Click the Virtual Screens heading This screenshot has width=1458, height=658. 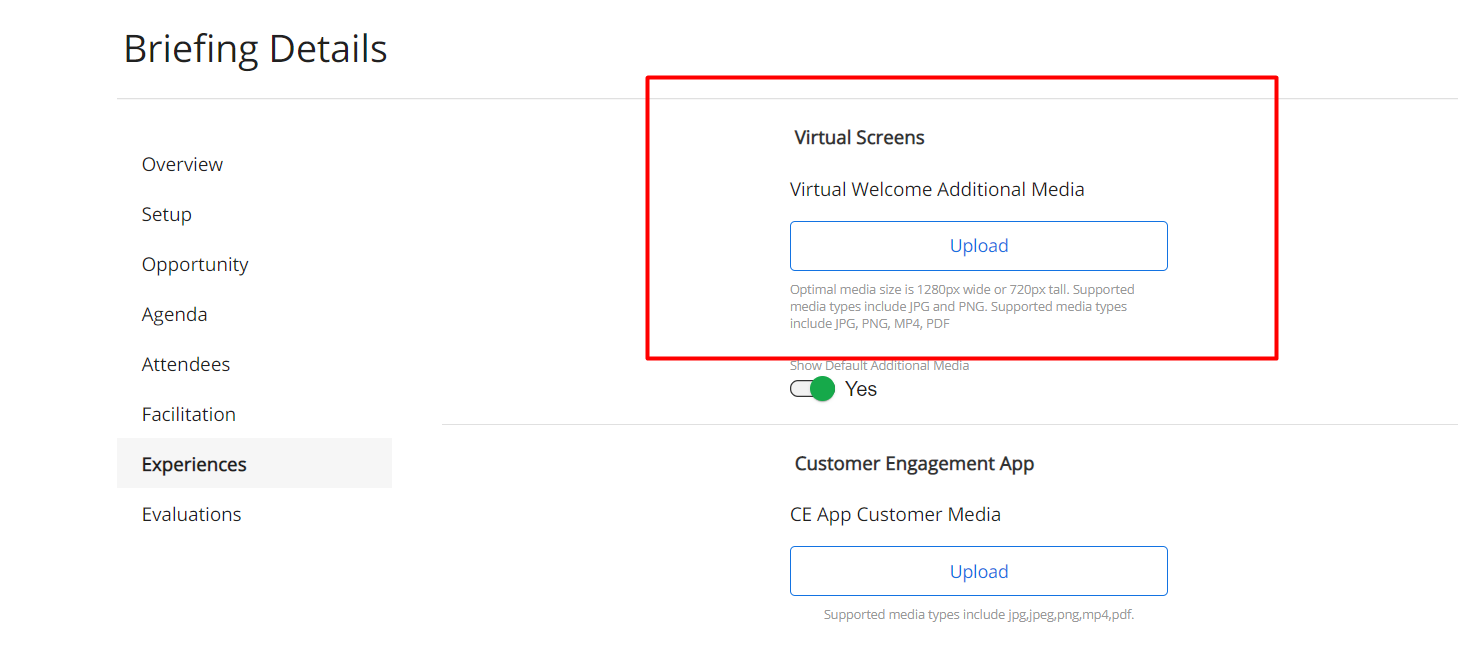pos(859,138)
